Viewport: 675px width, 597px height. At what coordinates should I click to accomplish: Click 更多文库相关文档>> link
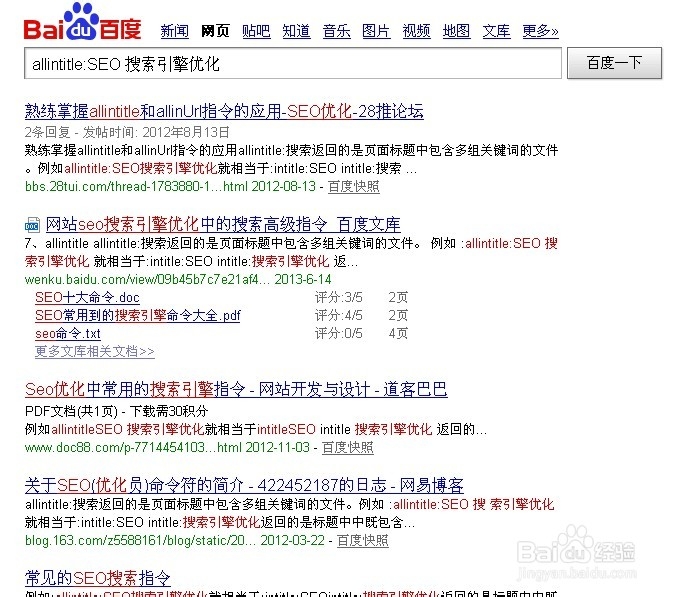[x=95, y=351]
